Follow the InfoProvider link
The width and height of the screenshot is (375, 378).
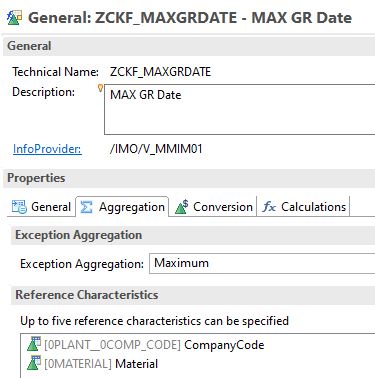(47, 149)
